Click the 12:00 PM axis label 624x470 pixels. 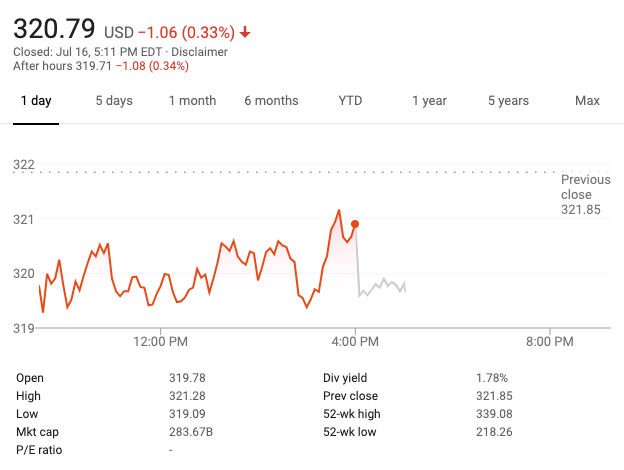tap(160, 341)
